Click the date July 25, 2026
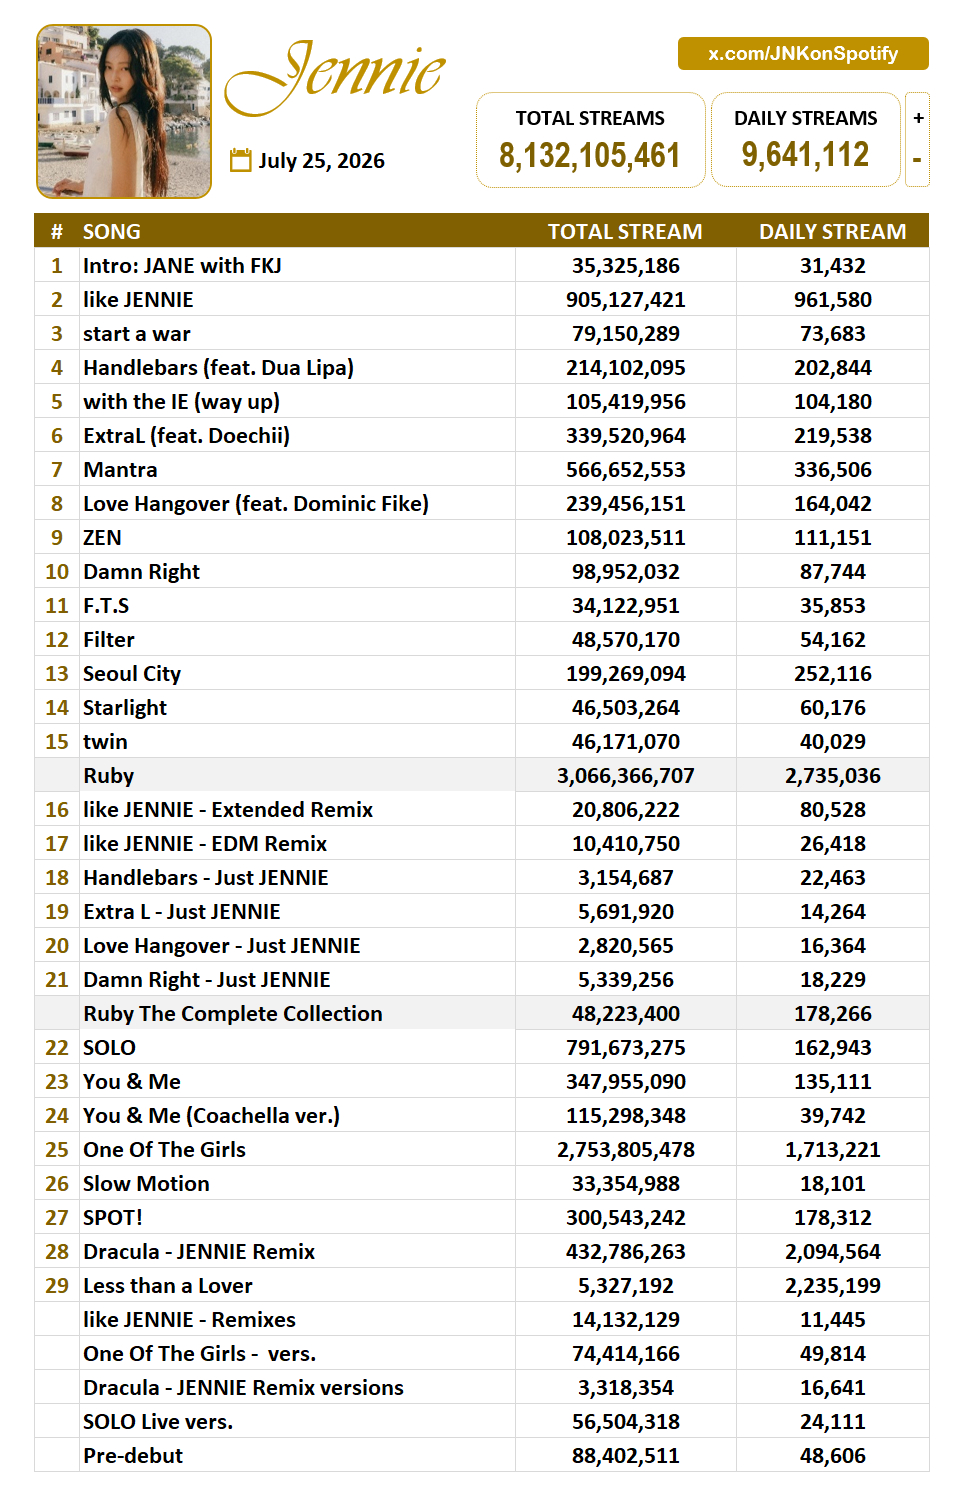Screen dimensions: 965x1498 321,160
